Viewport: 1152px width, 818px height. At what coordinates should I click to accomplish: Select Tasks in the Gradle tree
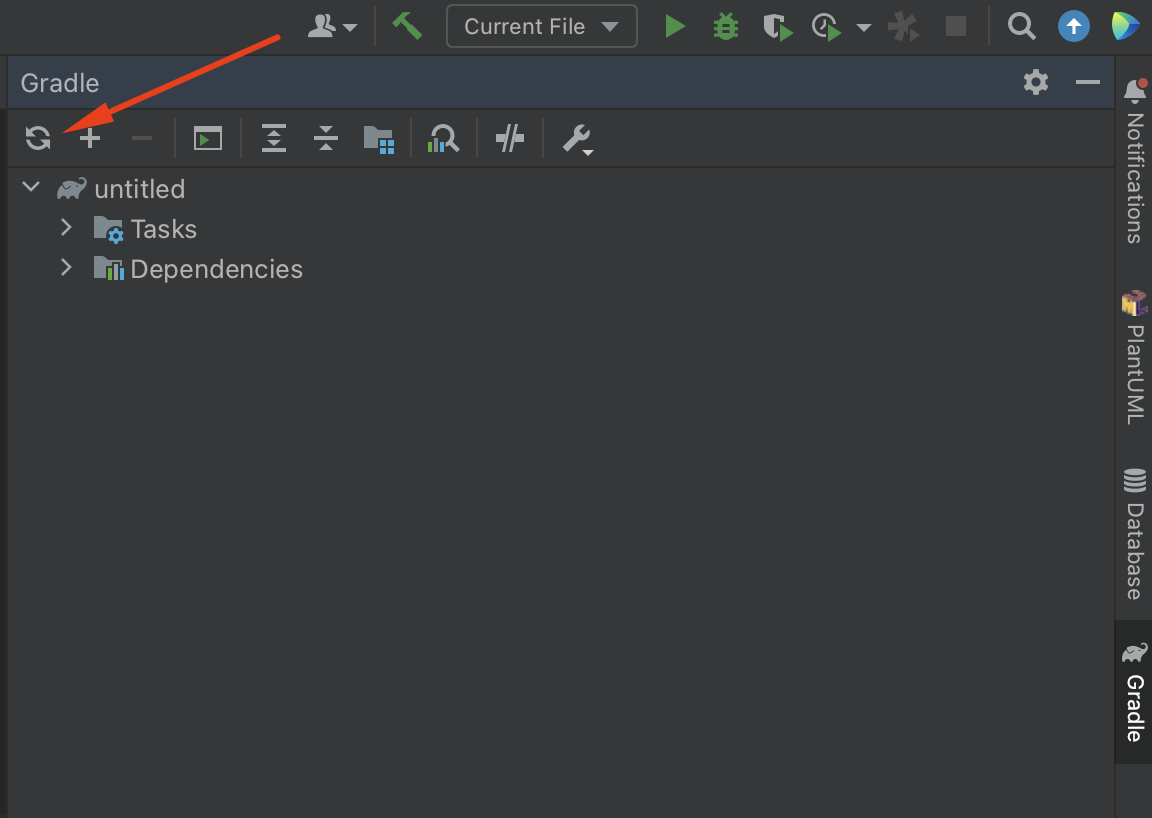164,229
